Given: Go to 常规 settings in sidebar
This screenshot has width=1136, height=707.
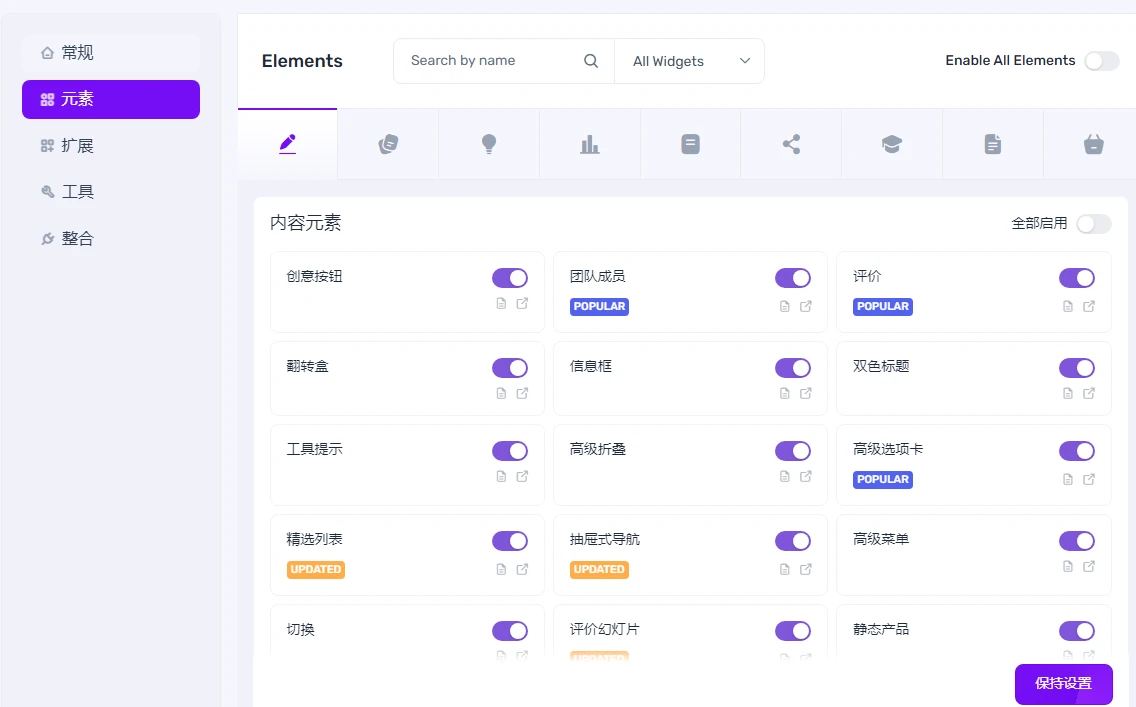Looking at the screenshot, I should (x=77, y=53).
